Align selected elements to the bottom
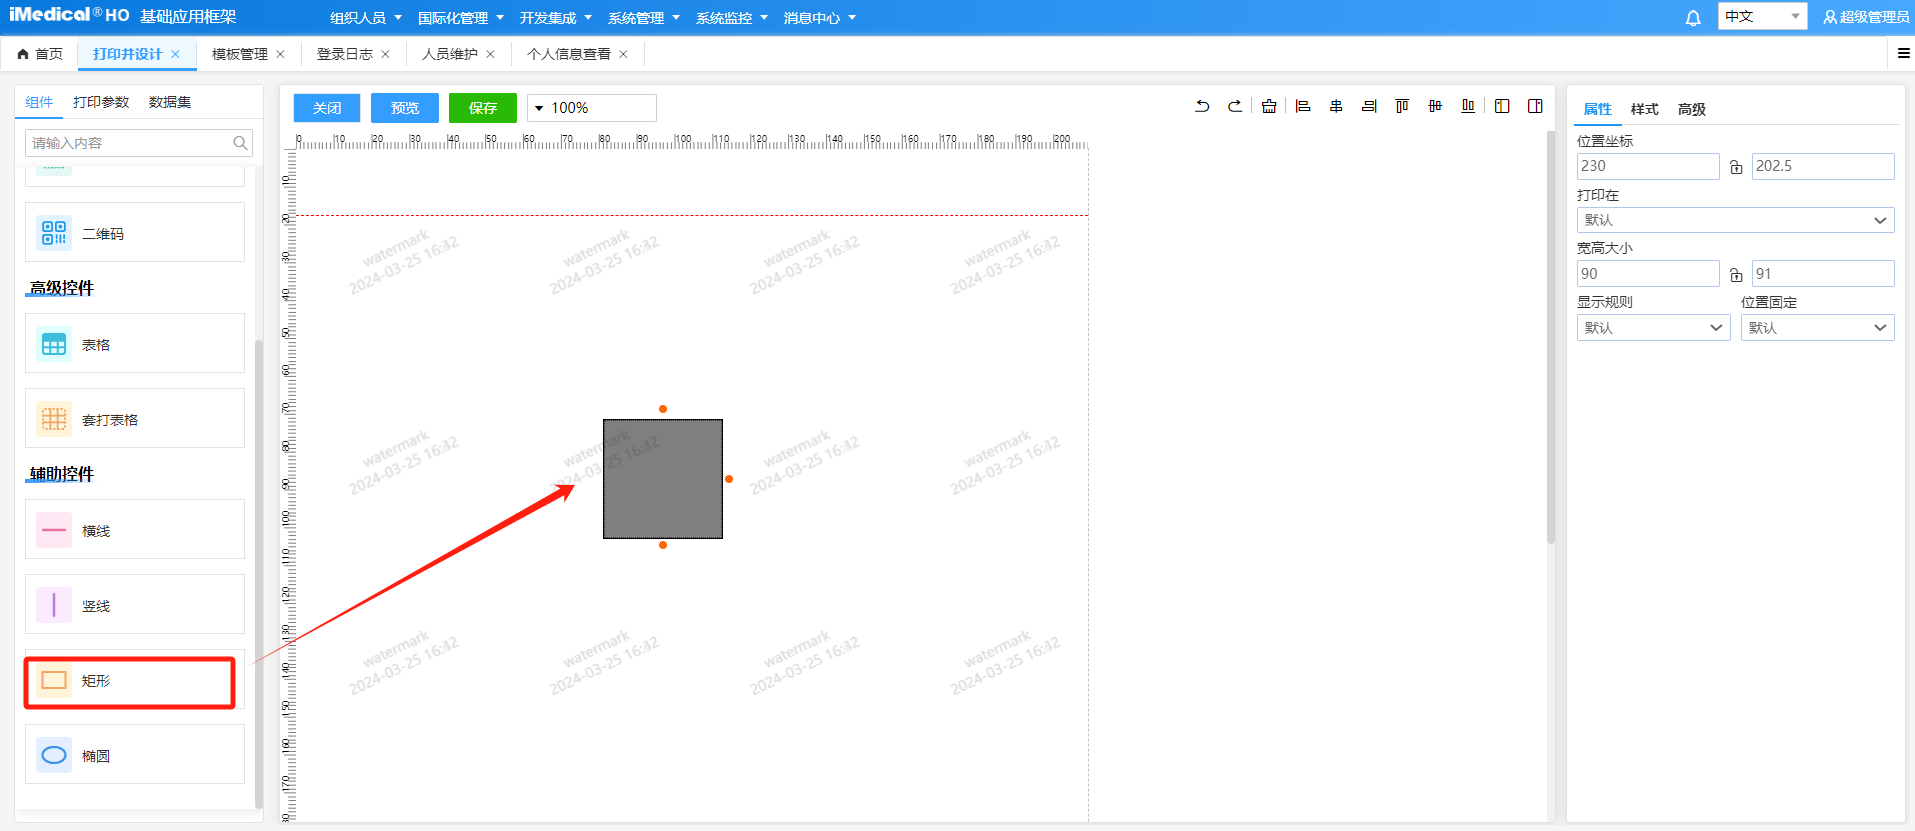This screenshot has width=1915, height=831. 1468,106
